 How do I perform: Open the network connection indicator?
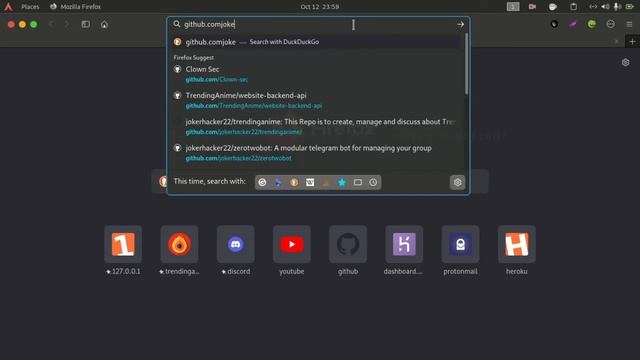pyautogui.click(x=593, y=7)
